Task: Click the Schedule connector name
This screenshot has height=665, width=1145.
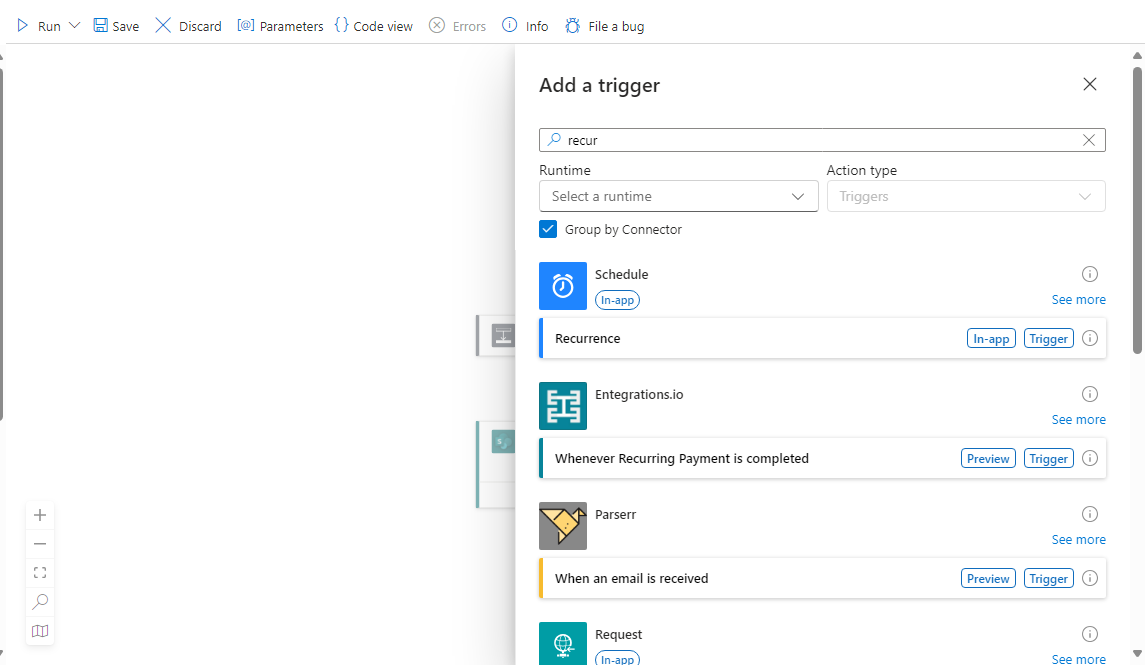Action: pos(621,274)
